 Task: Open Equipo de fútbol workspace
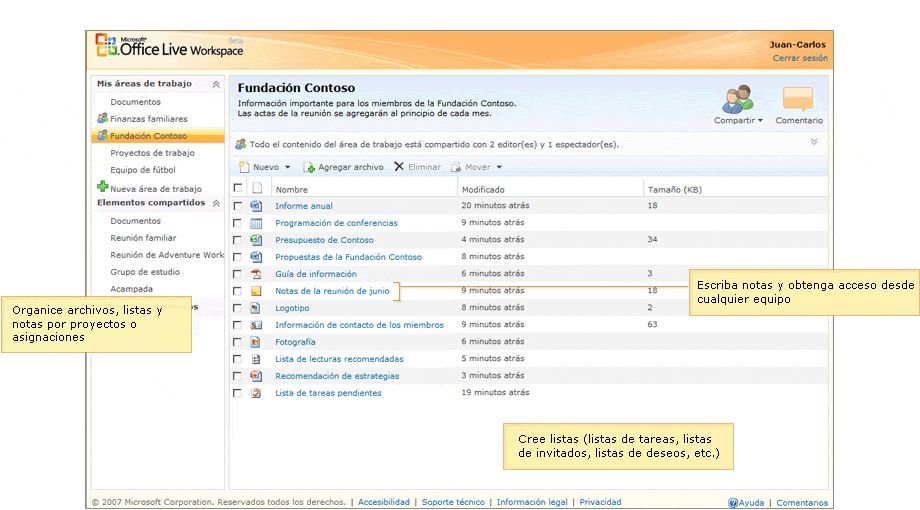[143, 170]
